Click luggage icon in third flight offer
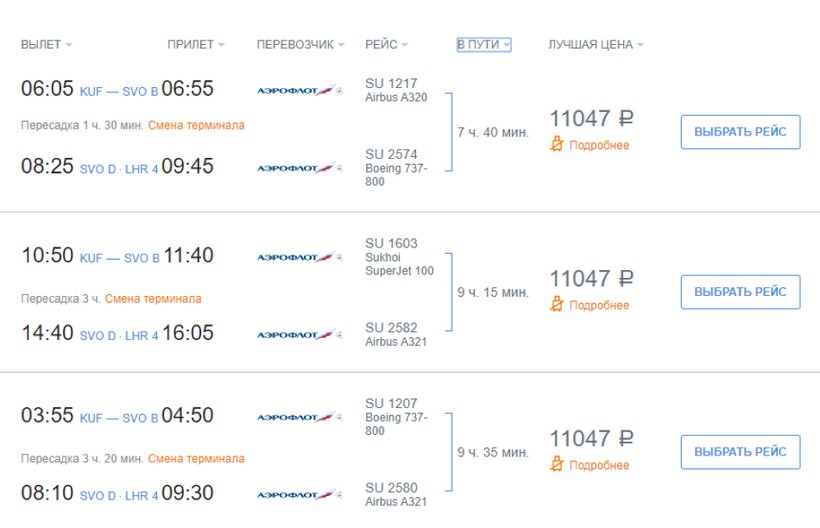Viewport: 820px width, 528px height. pos(558,465)
